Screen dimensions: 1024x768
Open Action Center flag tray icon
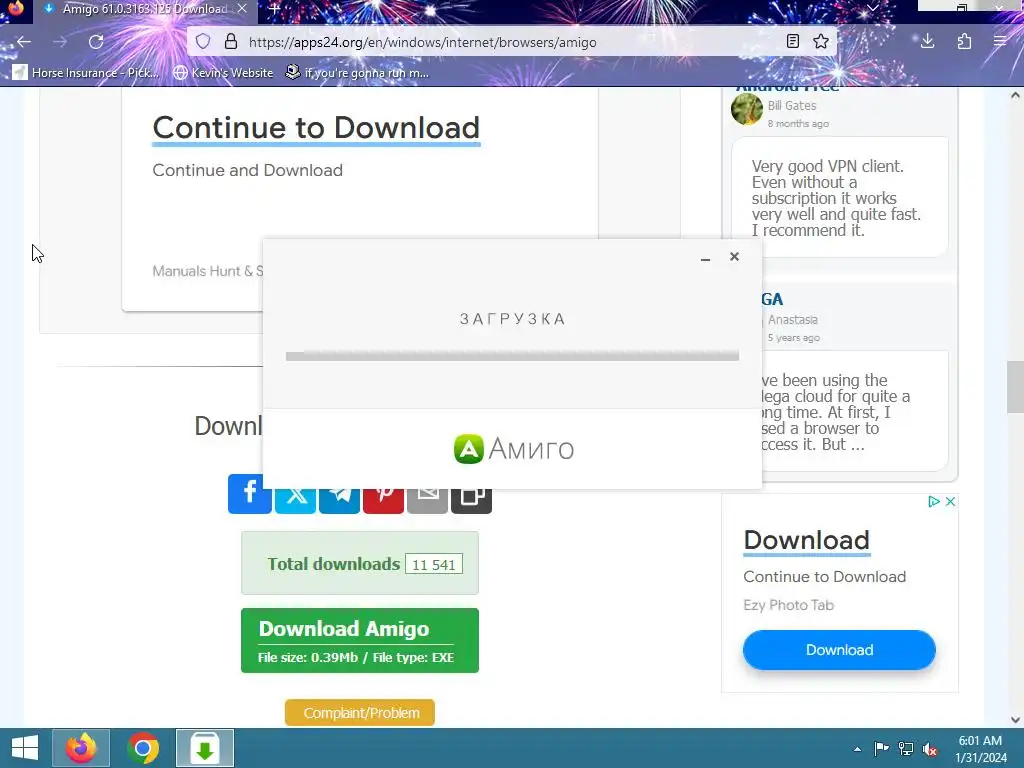[882, 749]
